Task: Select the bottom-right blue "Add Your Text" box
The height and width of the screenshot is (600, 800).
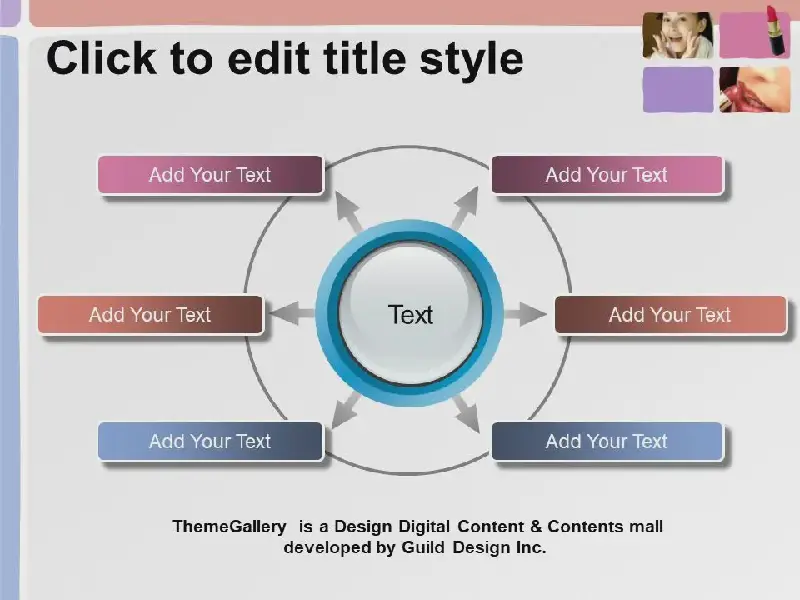Action: (606, 441)
